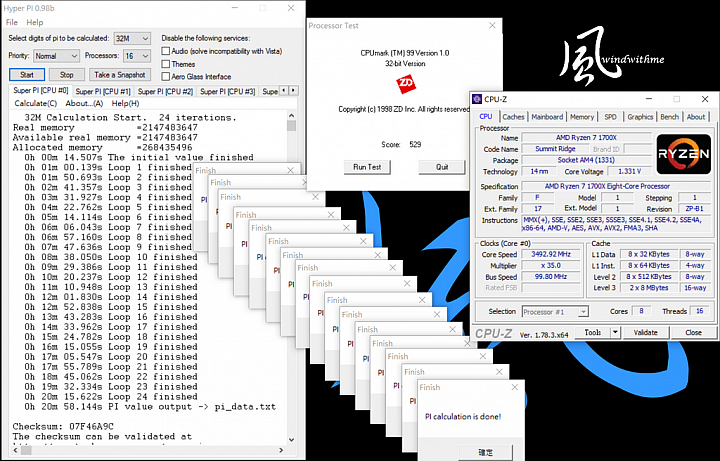Open the About tab in CPU-Z
This screenshot has height=461, width=720.
point(696,117)
